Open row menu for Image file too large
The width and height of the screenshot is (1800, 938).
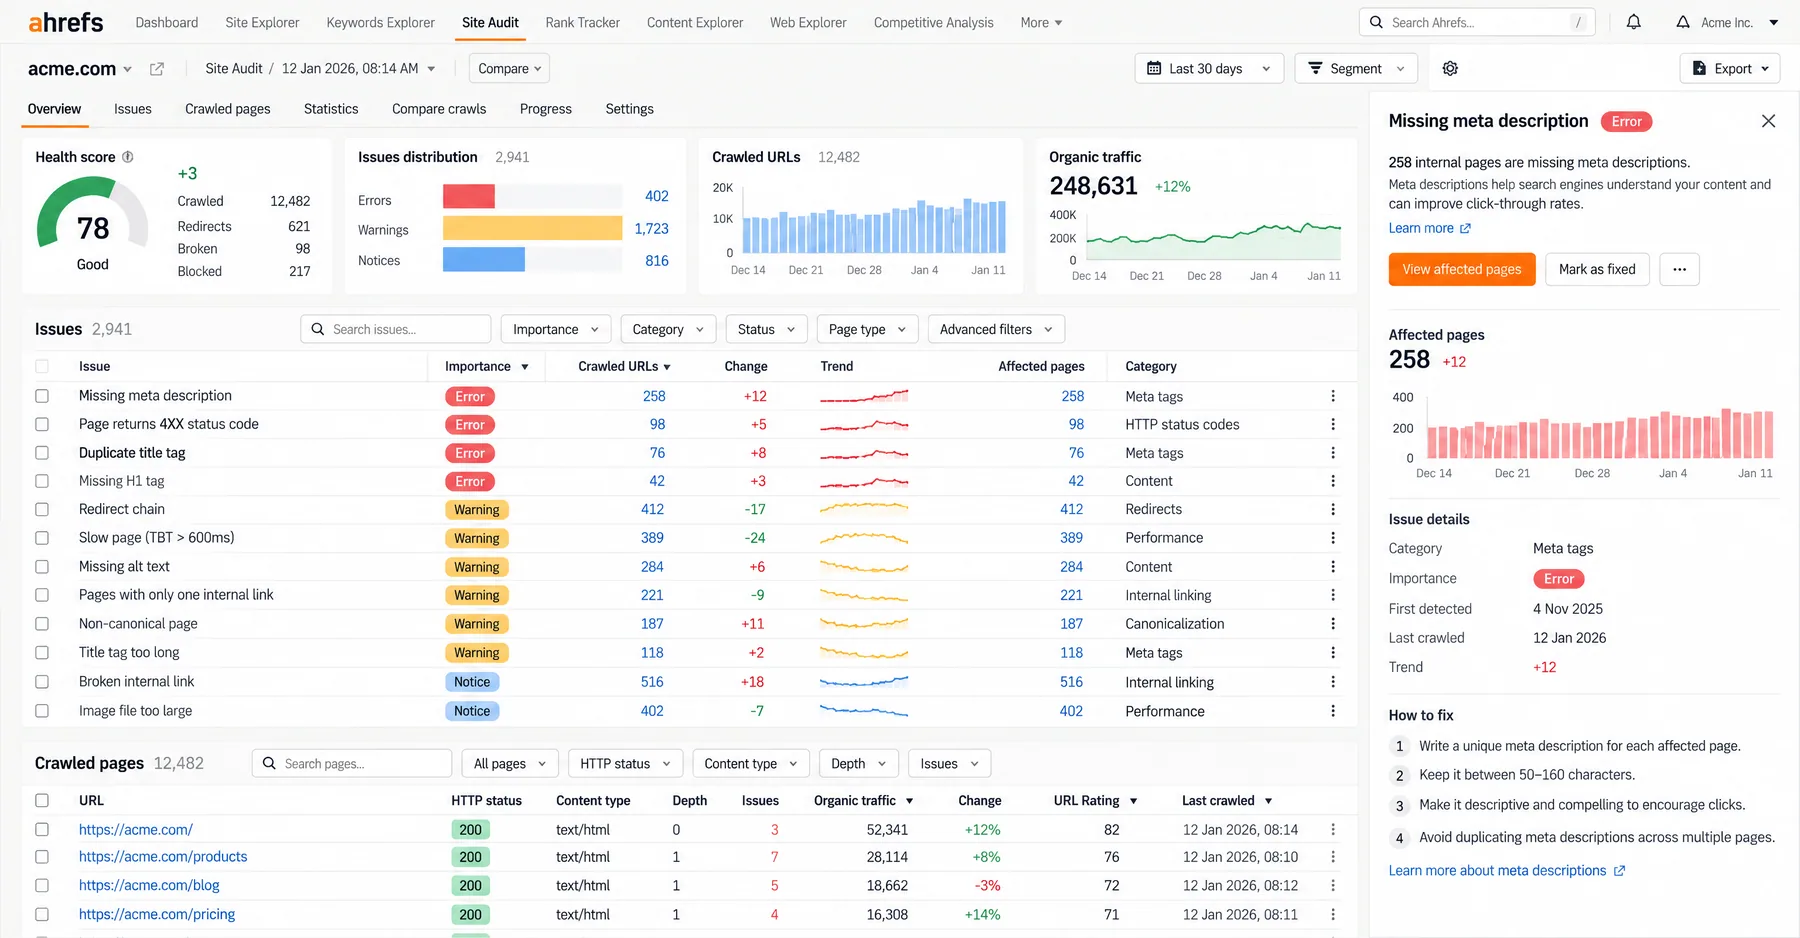(1333, 711)
